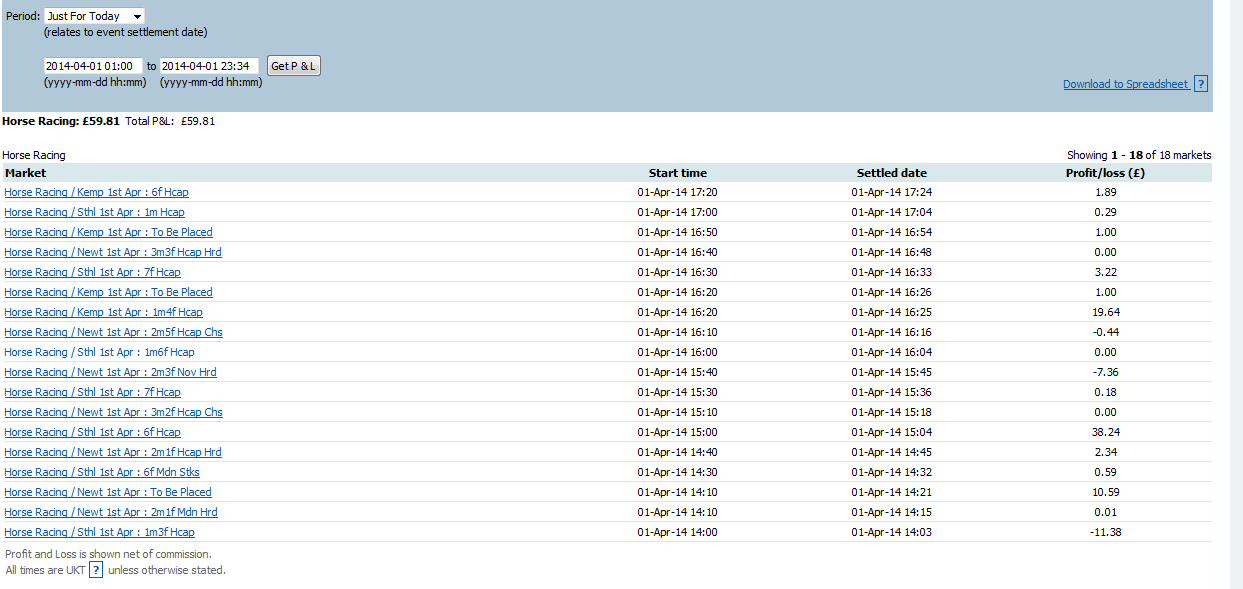Select the 19.64 profit value
Image resolution: width=1243 pixels, height=589 pixels.
1105,312
